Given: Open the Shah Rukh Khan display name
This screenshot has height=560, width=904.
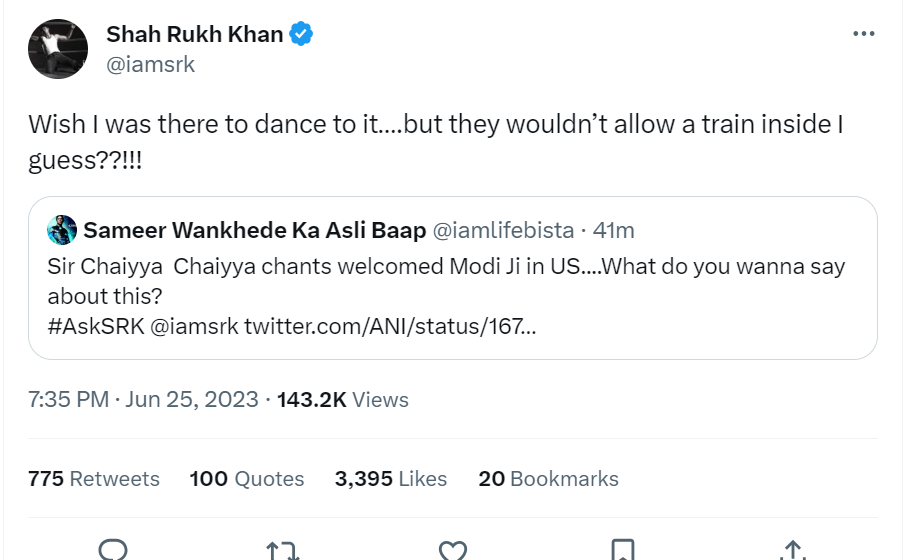Looking at the screenshot, I should coord(195,34).
